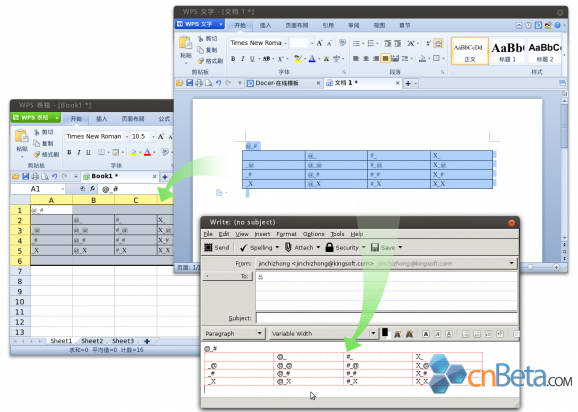
Task: Click increase indent icon in WPS Writer
Action: (397, 43)
